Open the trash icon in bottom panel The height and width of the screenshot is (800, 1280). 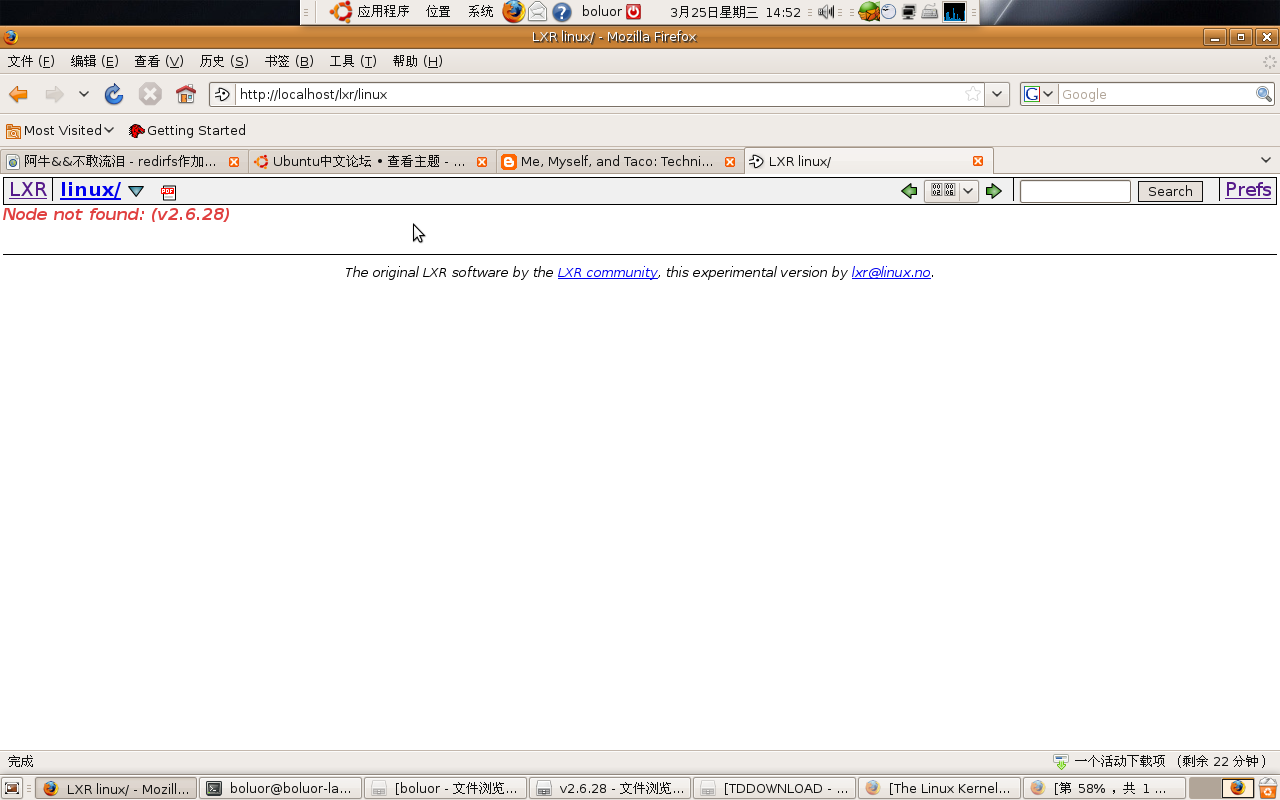click(1267, 788)
